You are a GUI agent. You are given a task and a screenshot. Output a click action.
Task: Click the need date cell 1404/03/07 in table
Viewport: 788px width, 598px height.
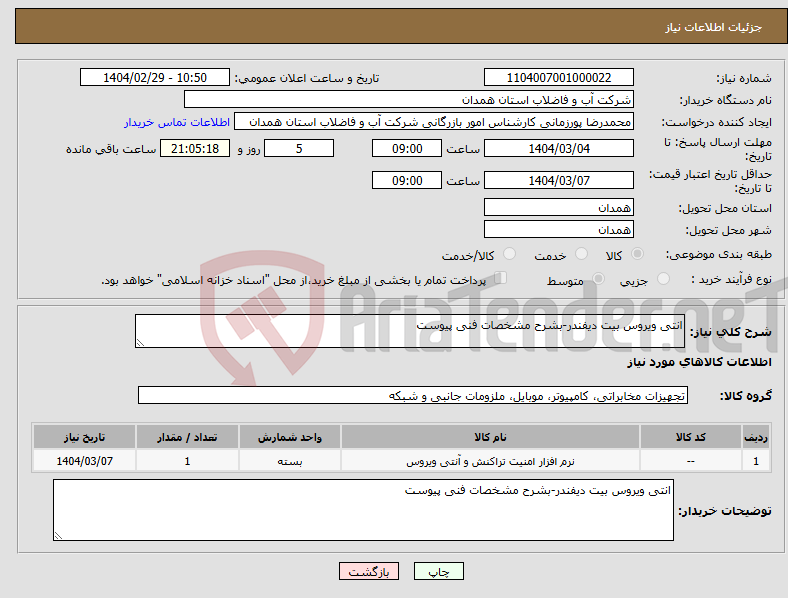click(84, 461)
